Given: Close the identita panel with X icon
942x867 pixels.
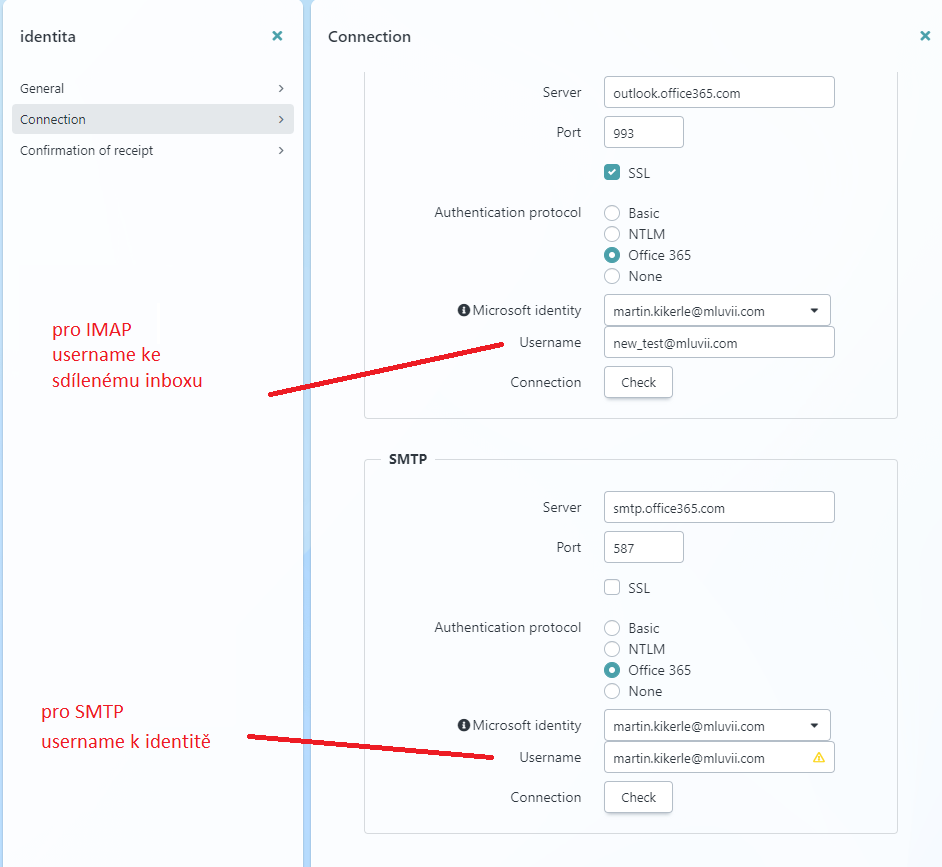Looking at the screenshot, I should point(277,36).
